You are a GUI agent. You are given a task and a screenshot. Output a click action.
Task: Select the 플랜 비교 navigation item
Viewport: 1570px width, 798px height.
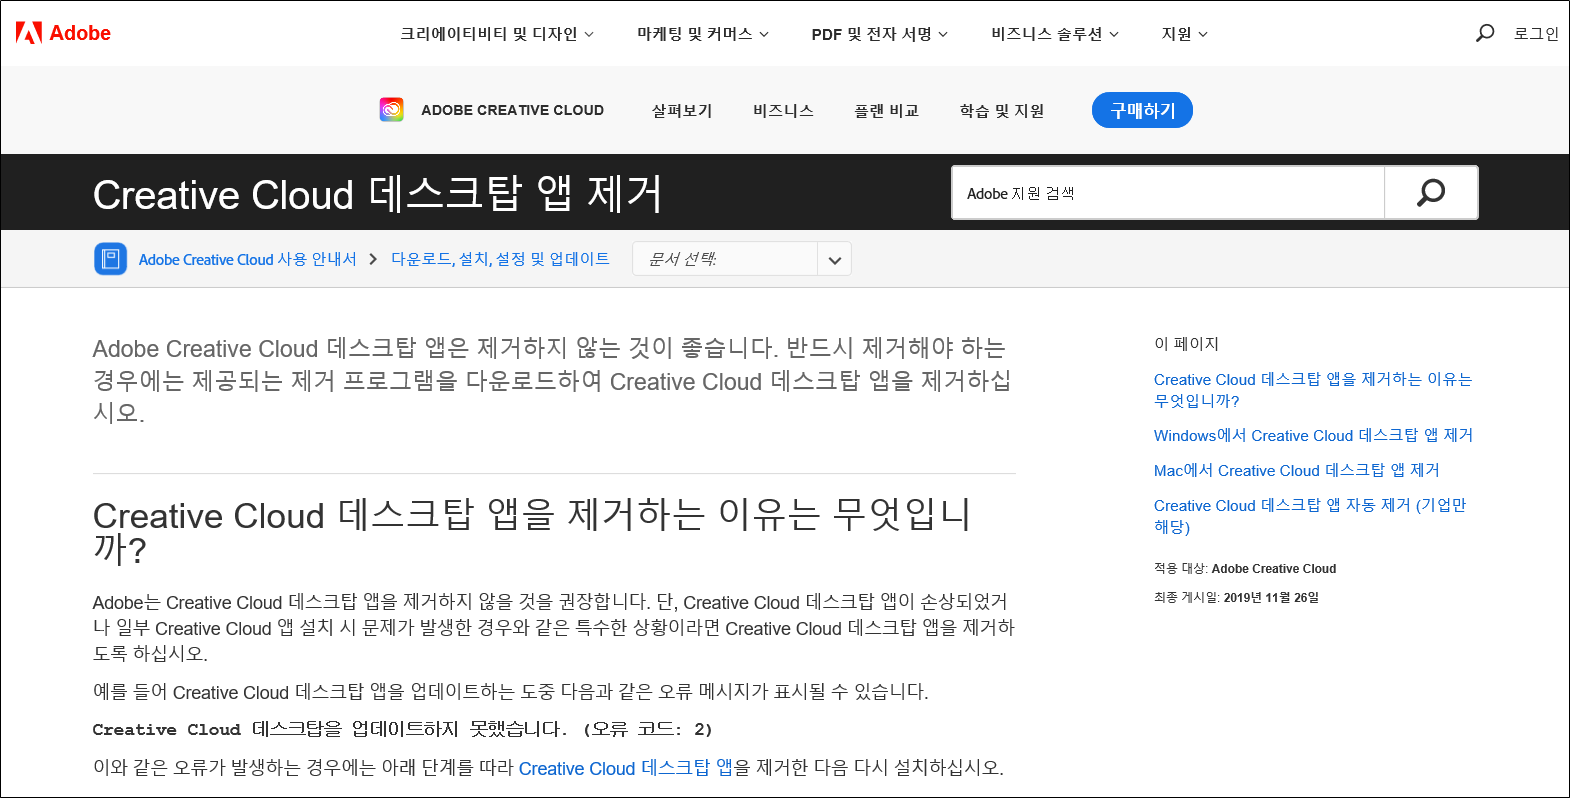click(886, 110)
